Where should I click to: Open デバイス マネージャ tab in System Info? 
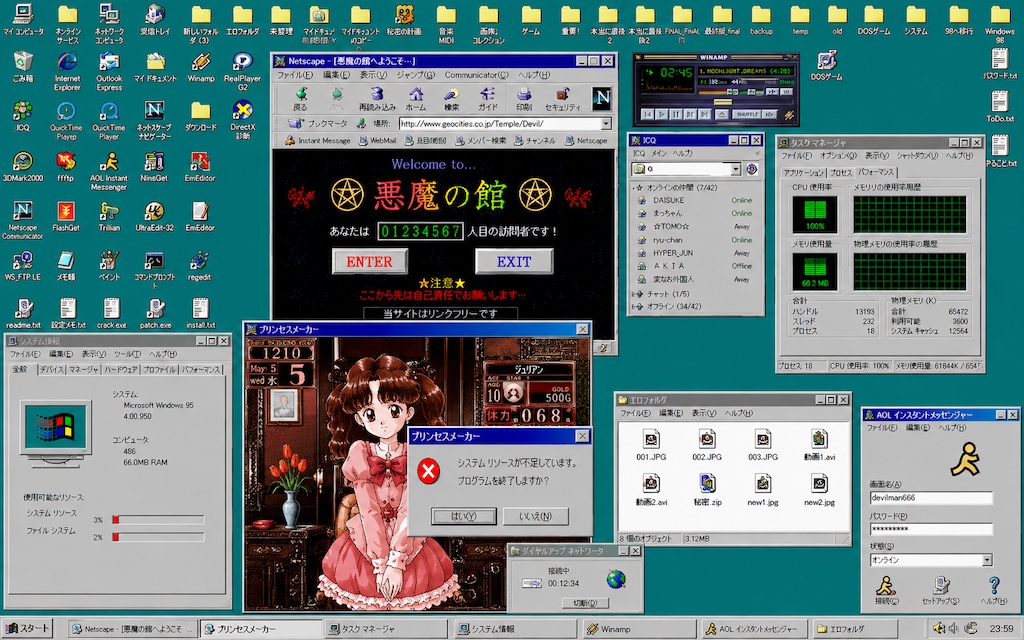pos(68,370)
